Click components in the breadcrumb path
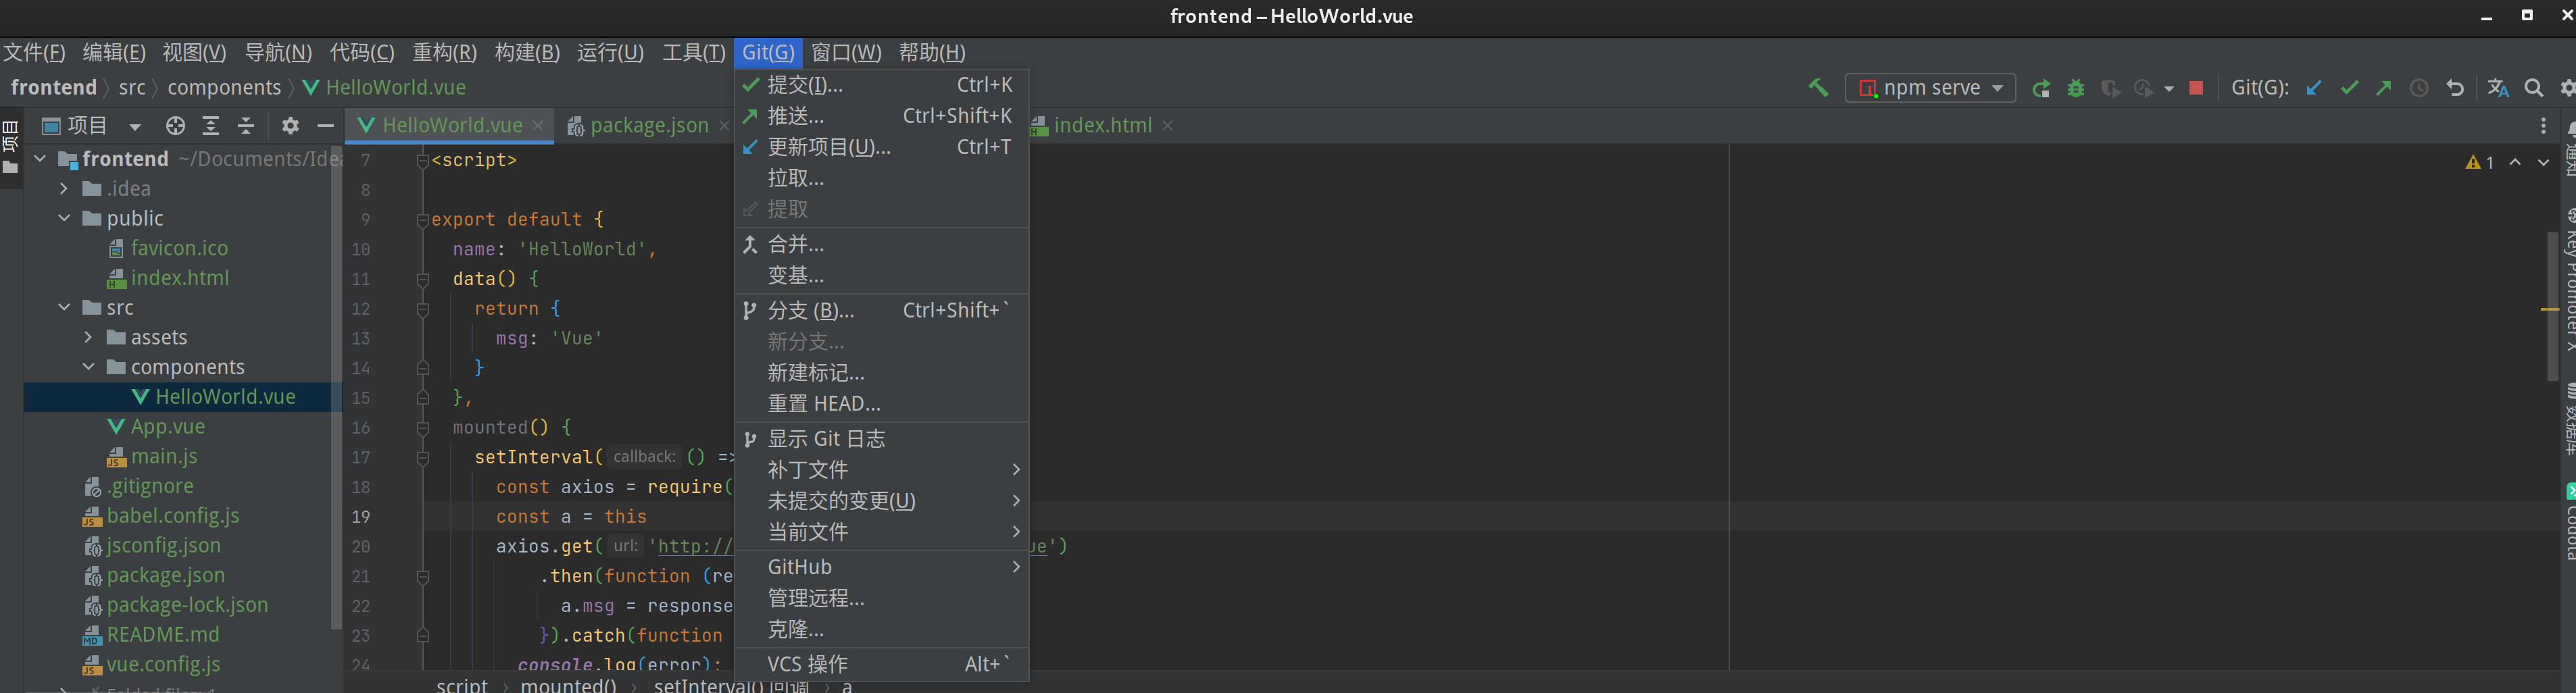2576x693 pixels. point(224,88)
